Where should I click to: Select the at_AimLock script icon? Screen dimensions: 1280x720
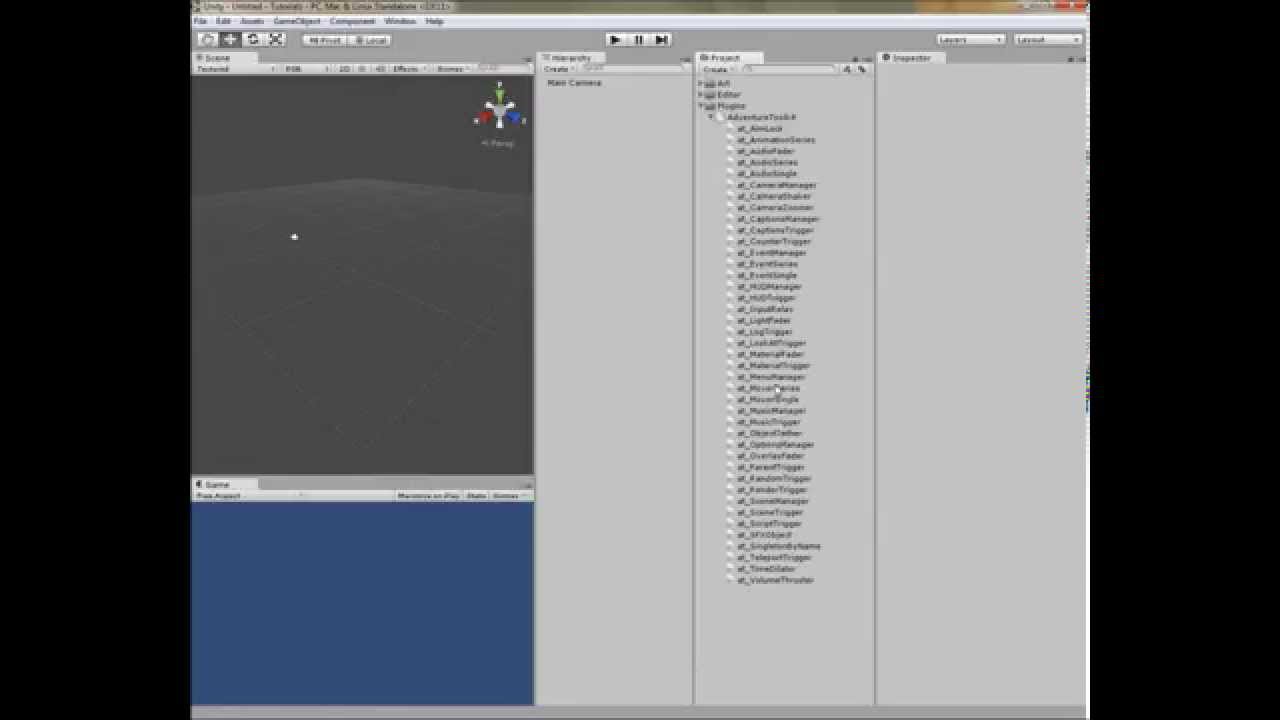pyautogui.click(x=731, y=129)
